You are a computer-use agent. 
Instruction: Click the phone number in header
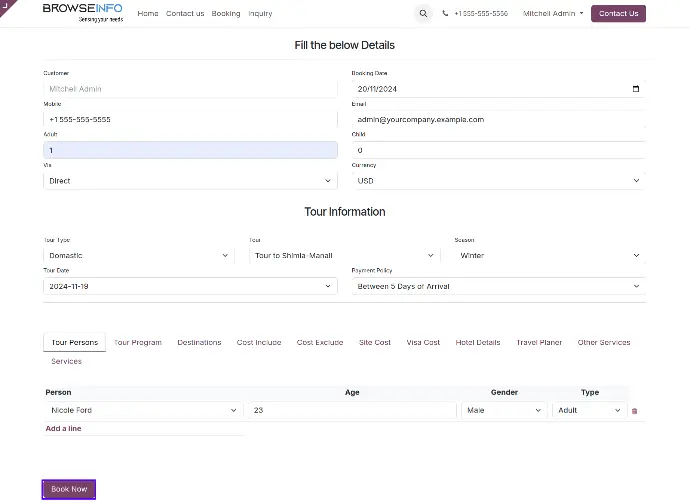[475, 14]
